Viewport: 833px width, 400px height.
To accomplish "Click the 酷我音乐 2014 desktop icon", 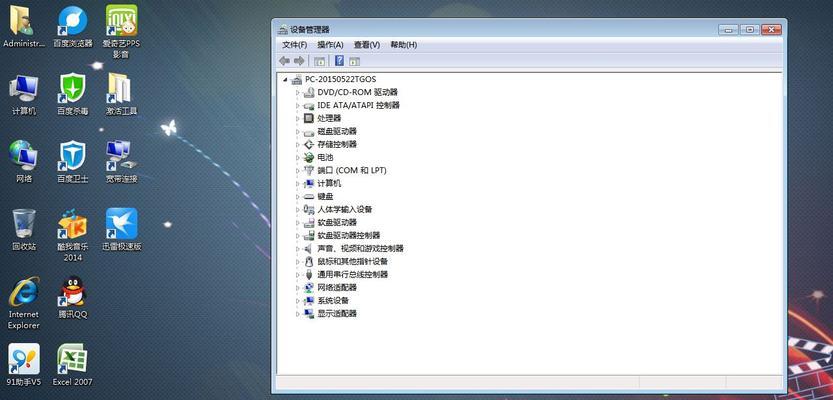I will tap(72, 226).
